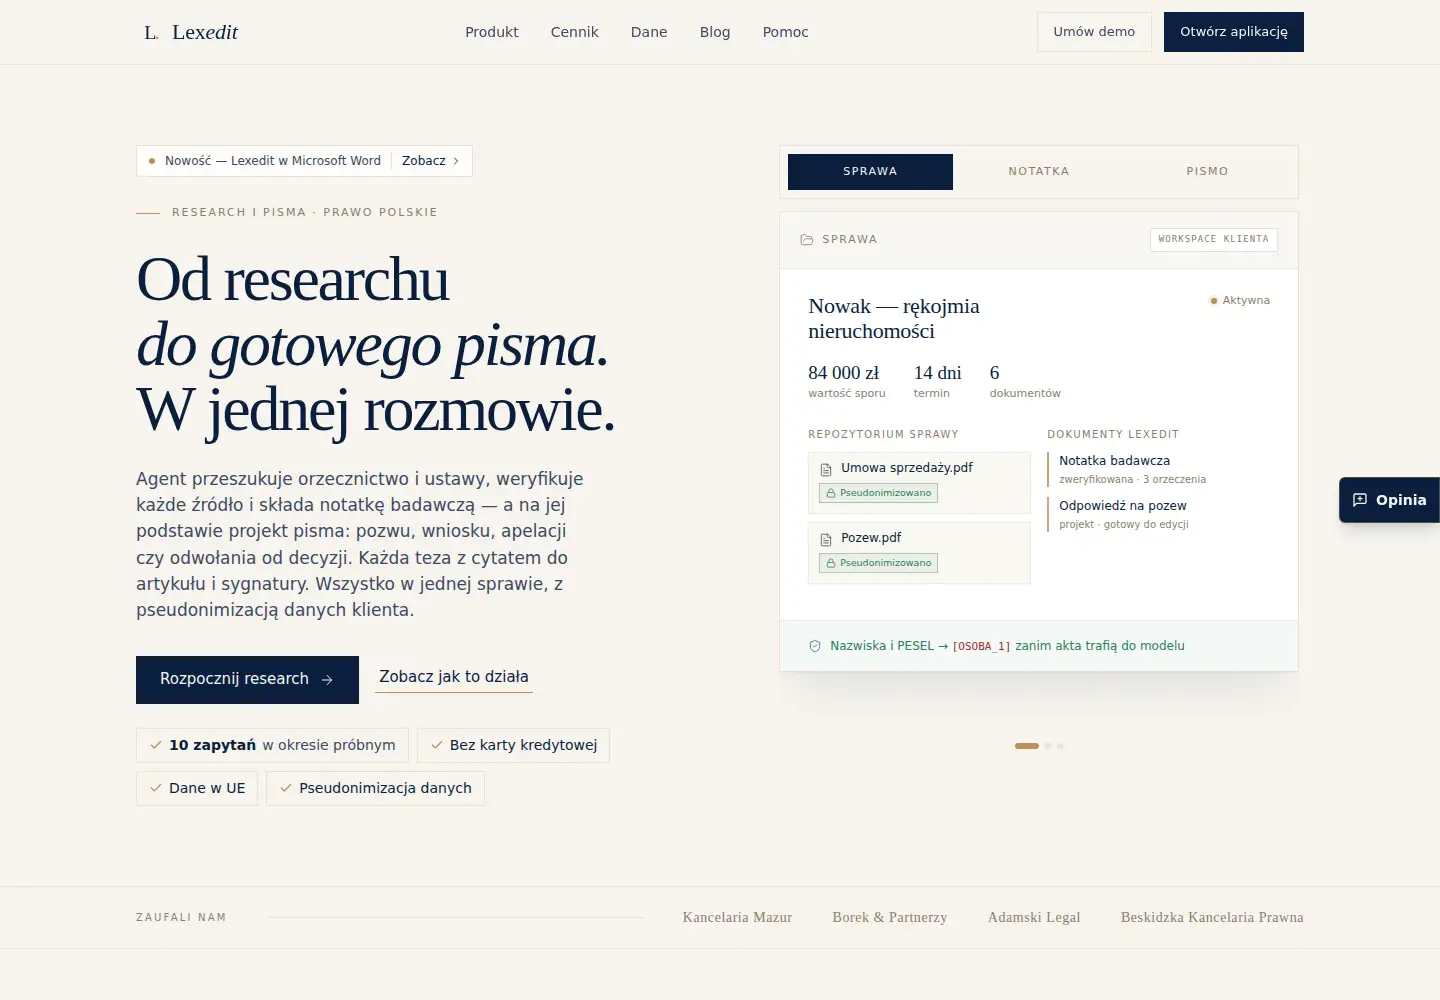Click the Umowa sprzedaży.pdf file name
Viewport: 1440px width, 1000px height.
click(907, 468)
